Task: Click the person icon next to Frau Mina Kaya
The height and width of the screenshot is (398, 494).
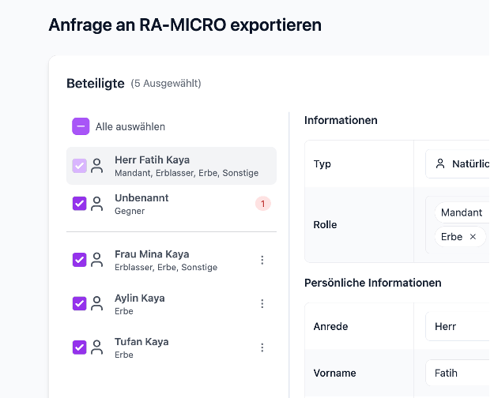Action: [97, 260]
